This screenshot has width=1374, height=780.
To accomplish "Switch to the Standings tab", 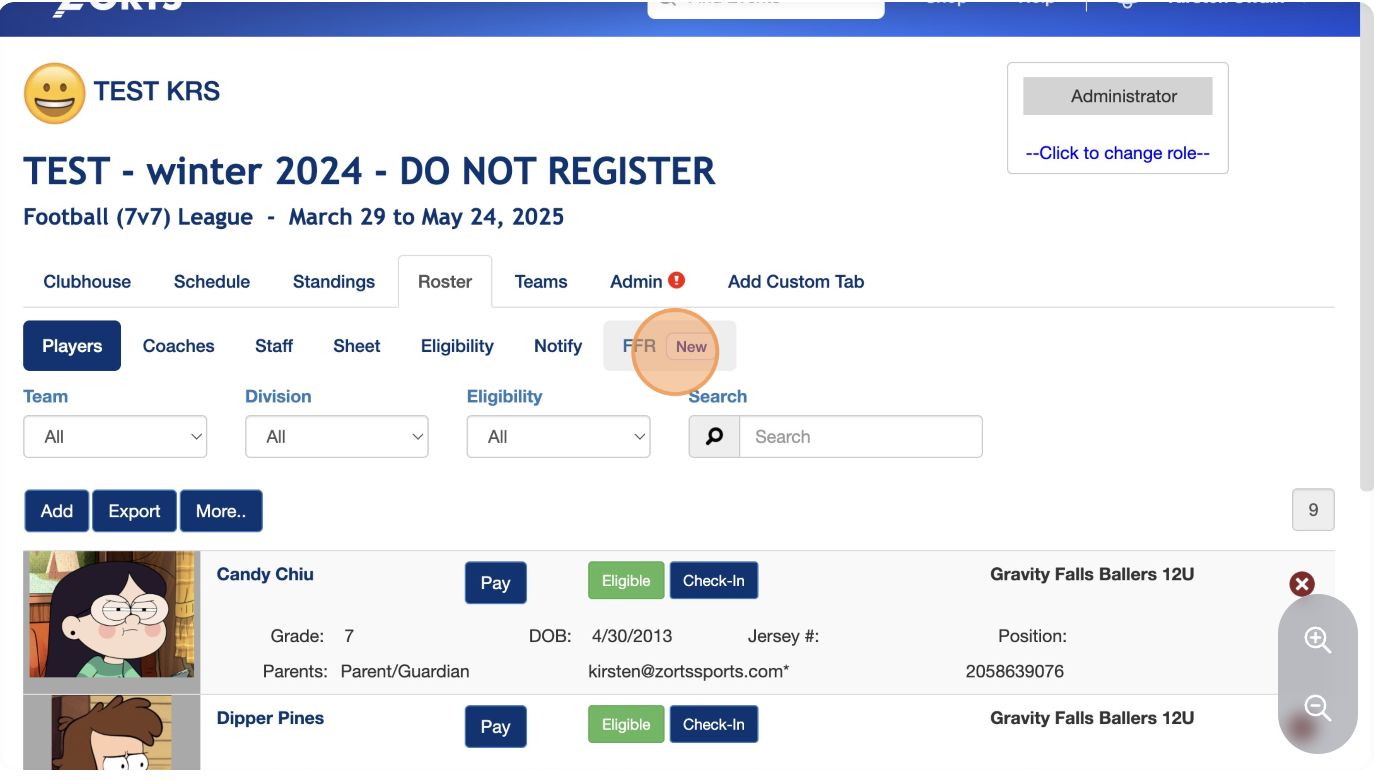I will [334, 282].
